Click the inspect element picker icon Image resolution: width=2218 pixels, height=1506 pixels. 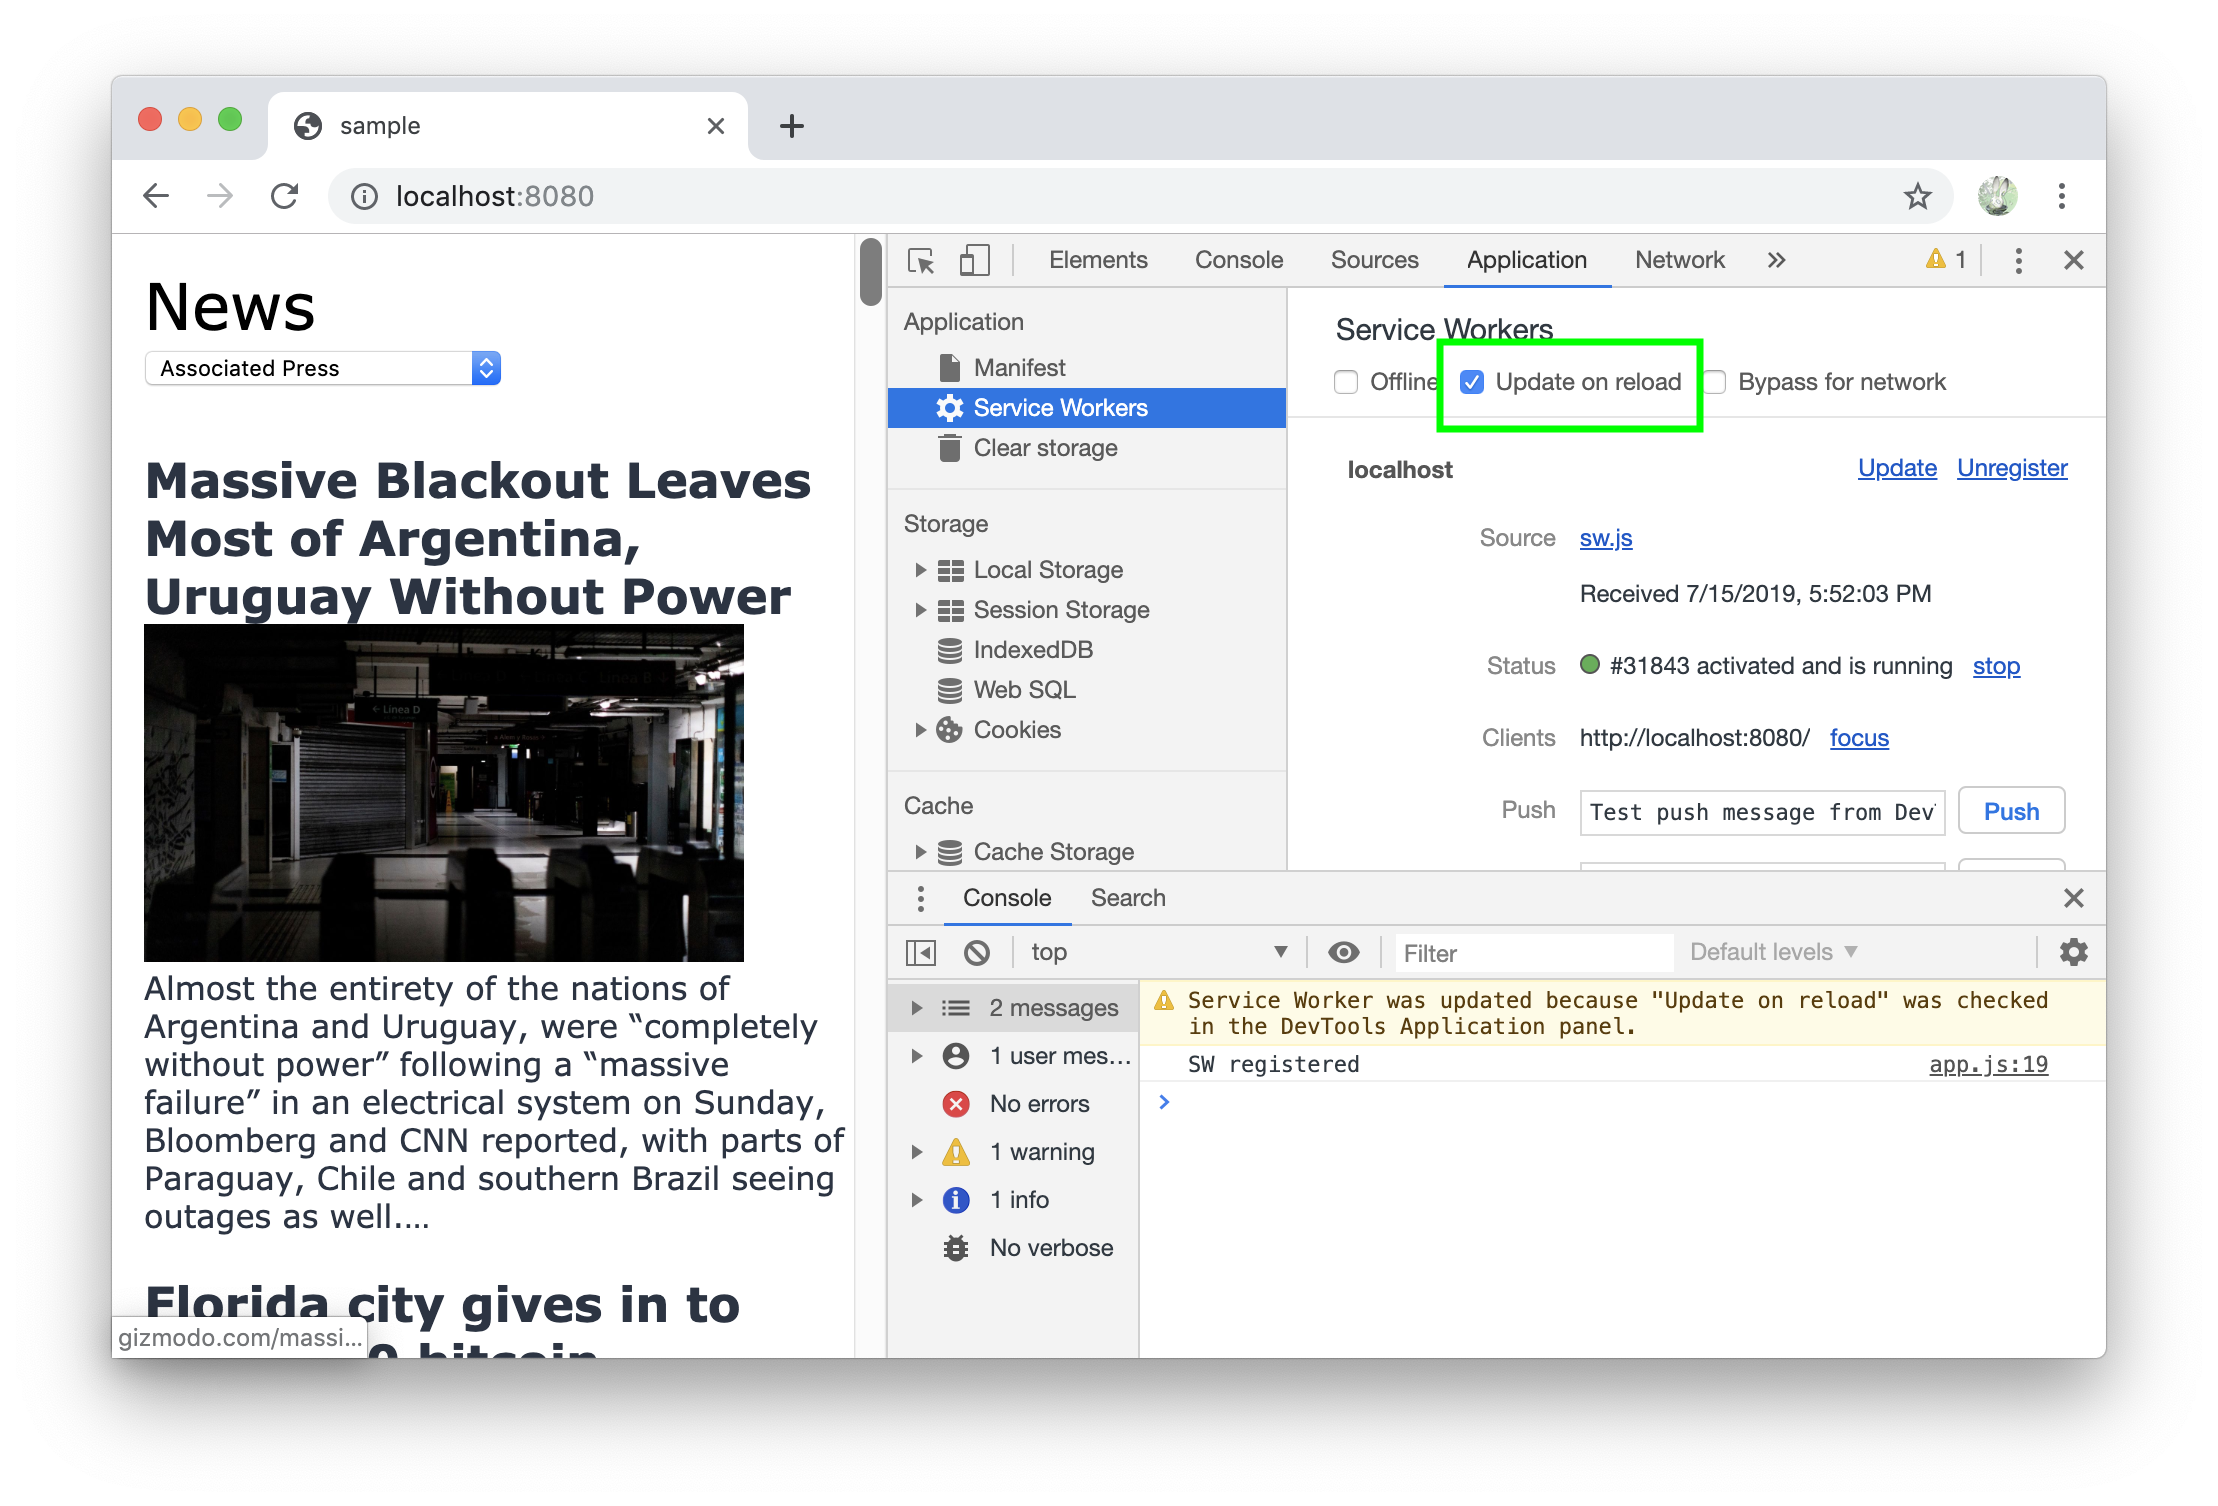(920, 261)
